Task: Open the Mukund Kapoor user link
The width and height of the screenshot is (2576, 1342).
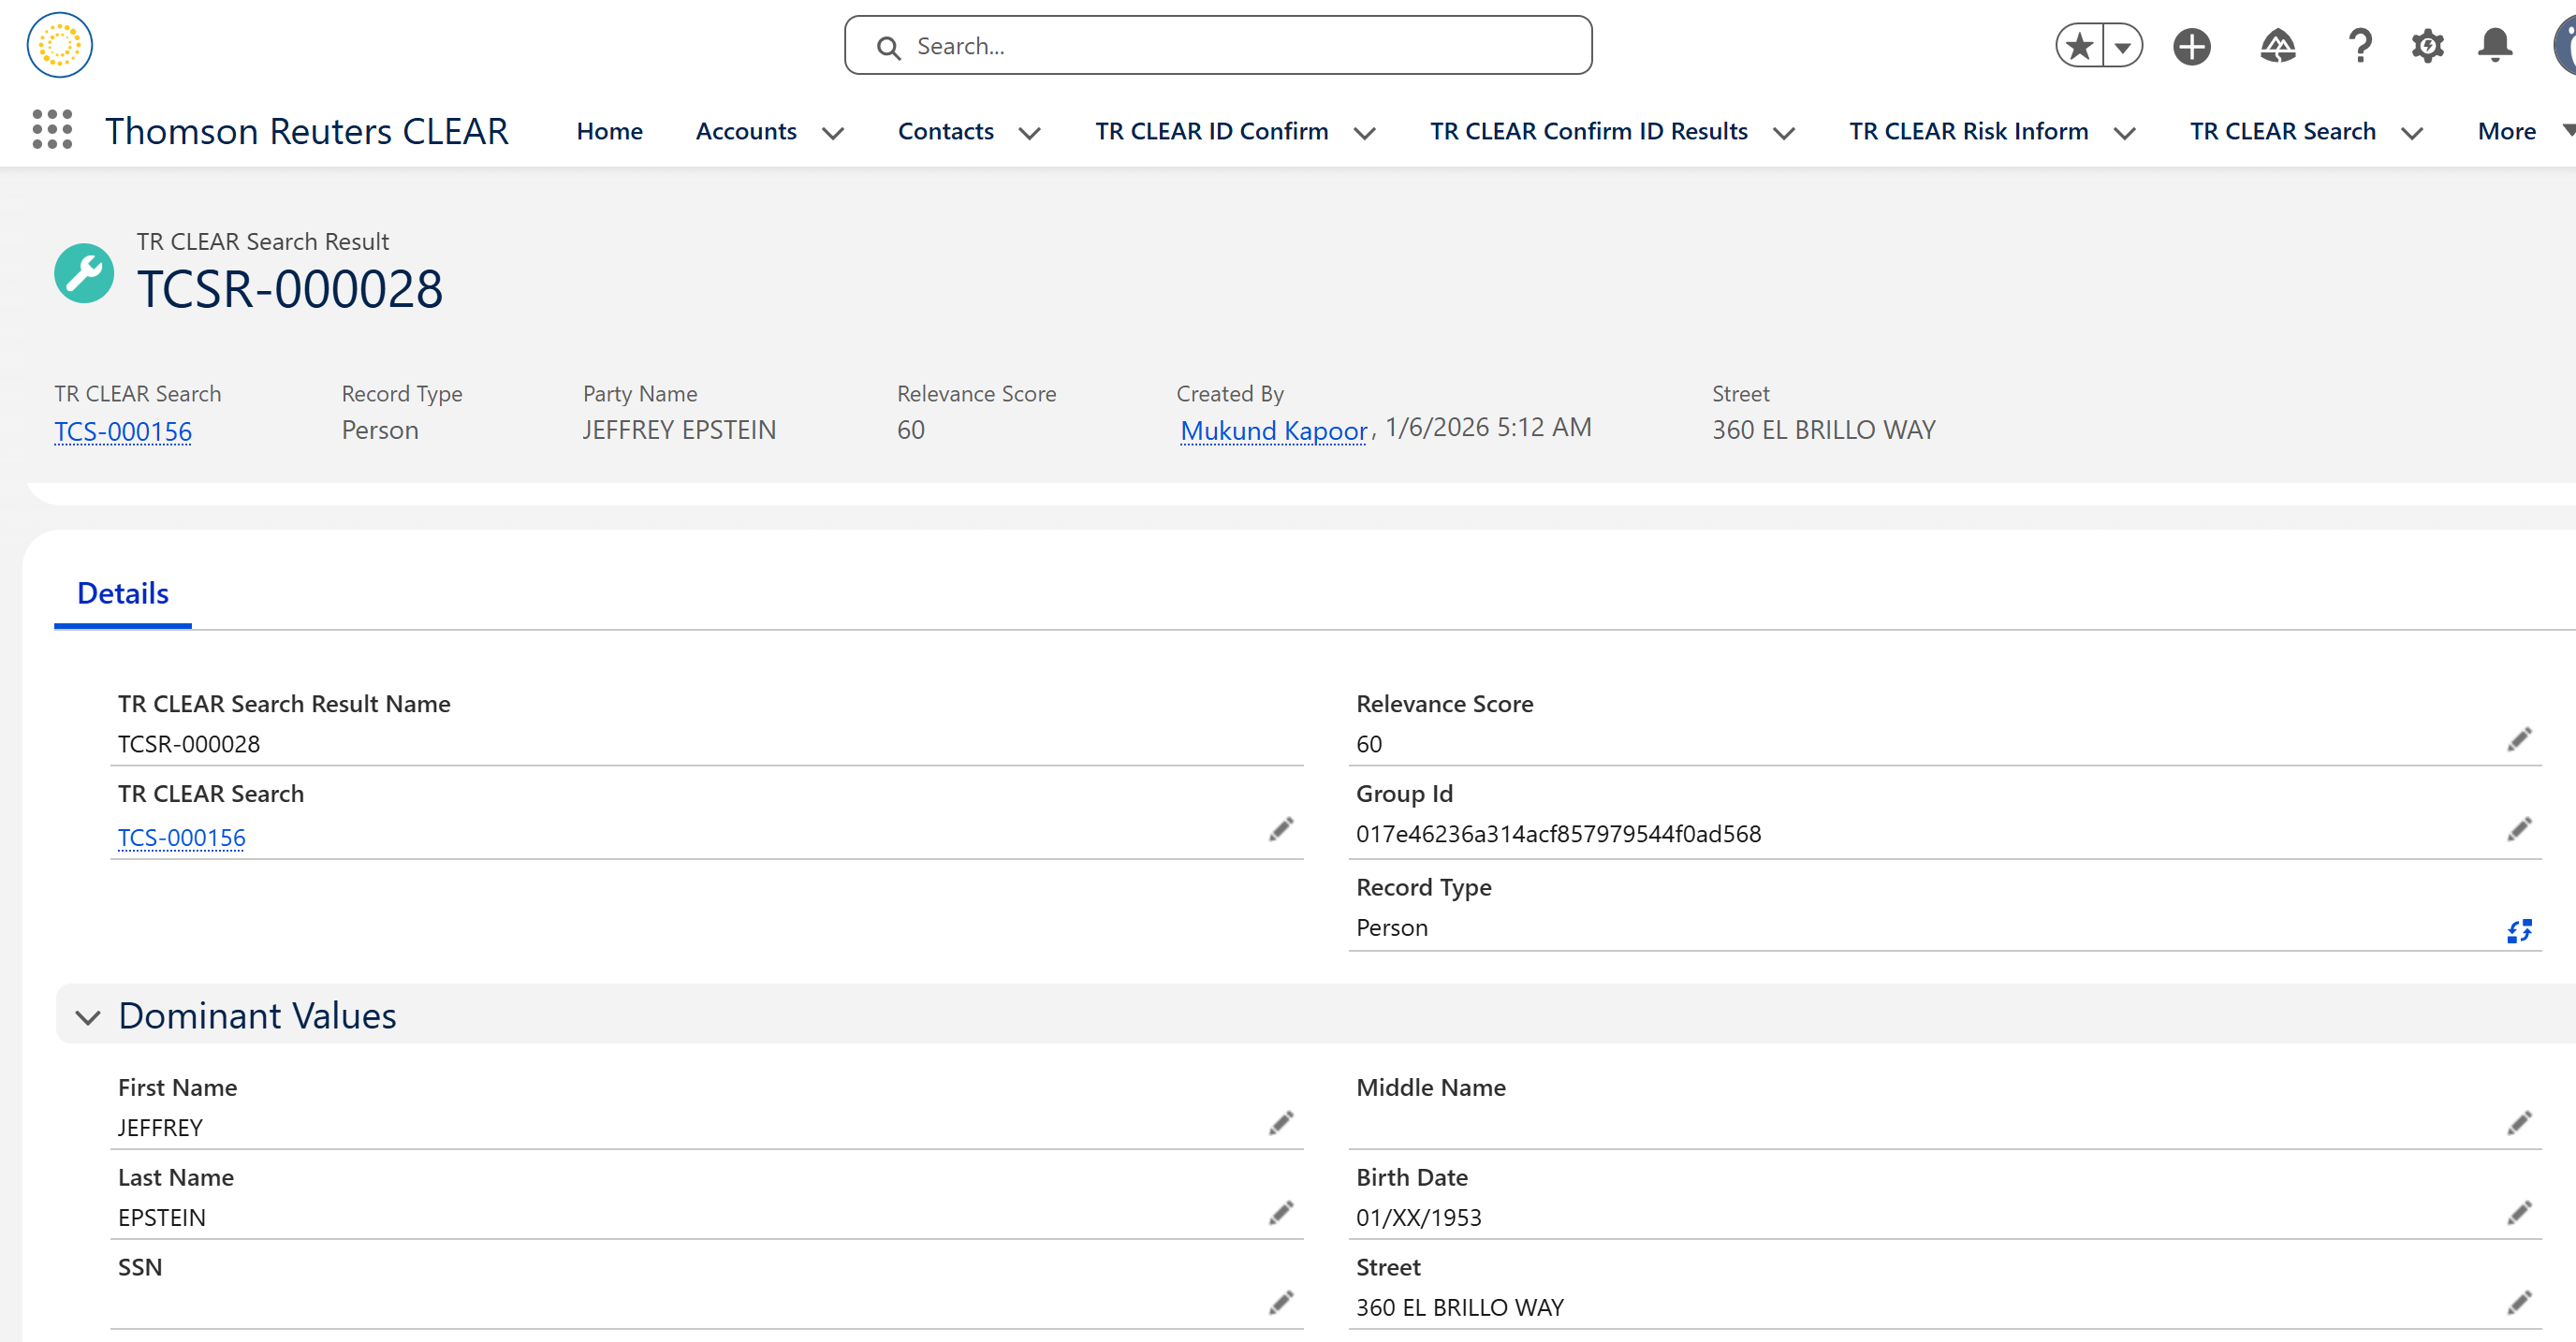Action: [1273, 430]
